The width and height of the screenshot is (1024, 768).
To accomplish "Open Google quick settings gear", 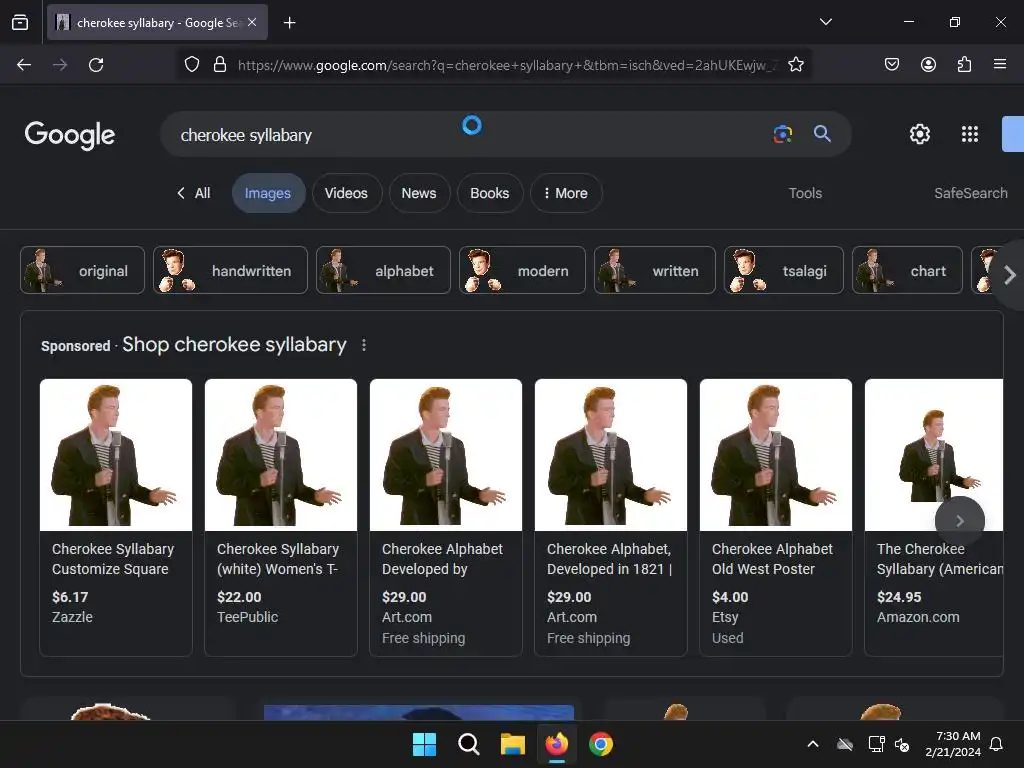I will pyautogui.click(x=920, y=134).
